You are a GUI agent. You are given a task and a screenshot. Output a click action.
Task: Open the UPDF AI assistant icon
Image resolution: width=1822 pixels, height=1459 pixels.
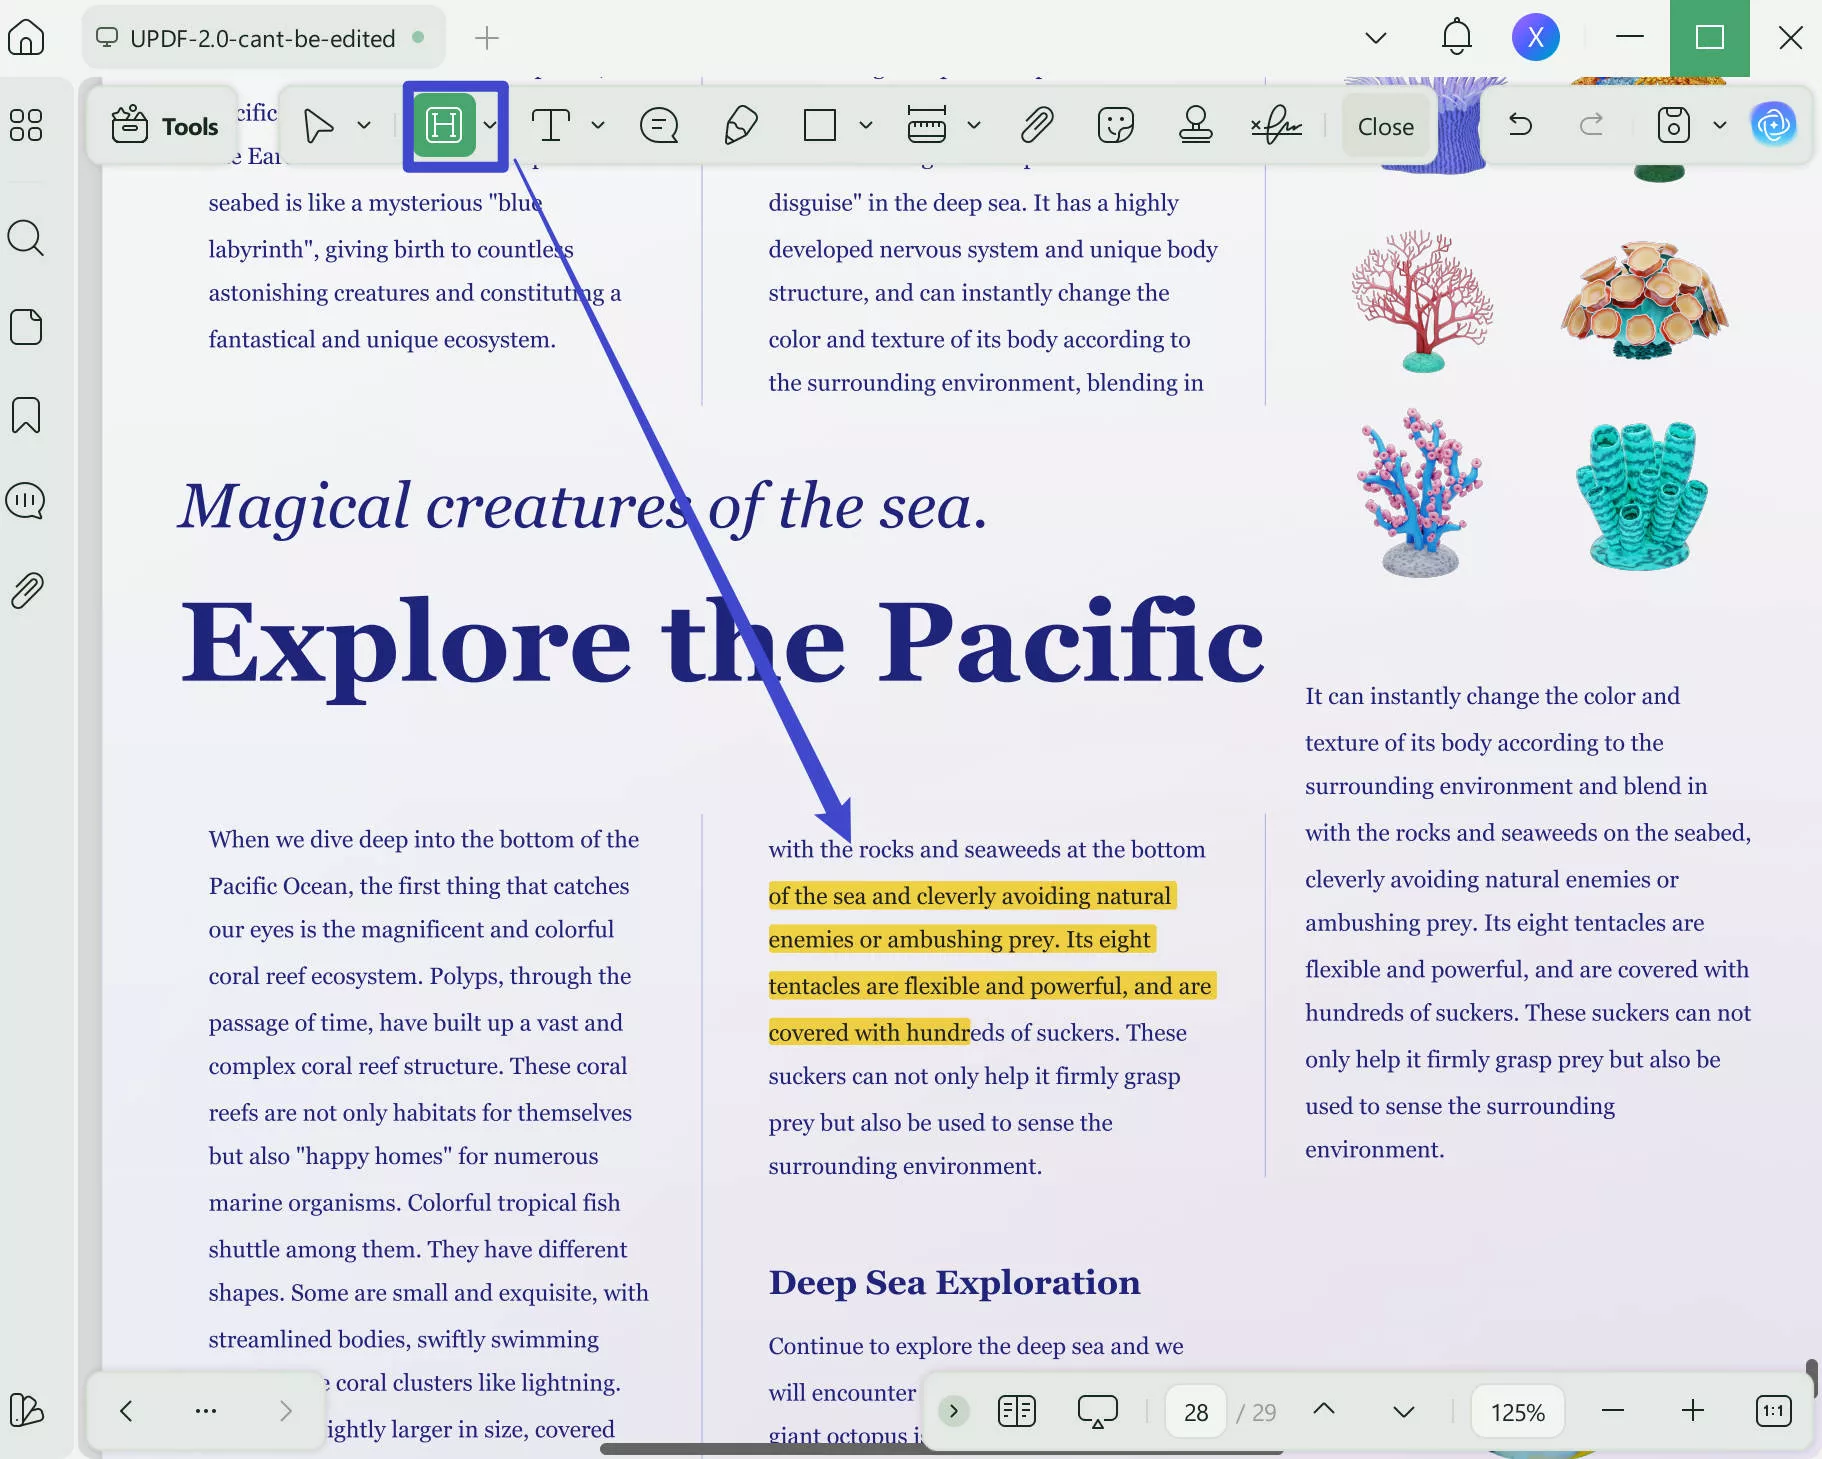coord(1773,125)
